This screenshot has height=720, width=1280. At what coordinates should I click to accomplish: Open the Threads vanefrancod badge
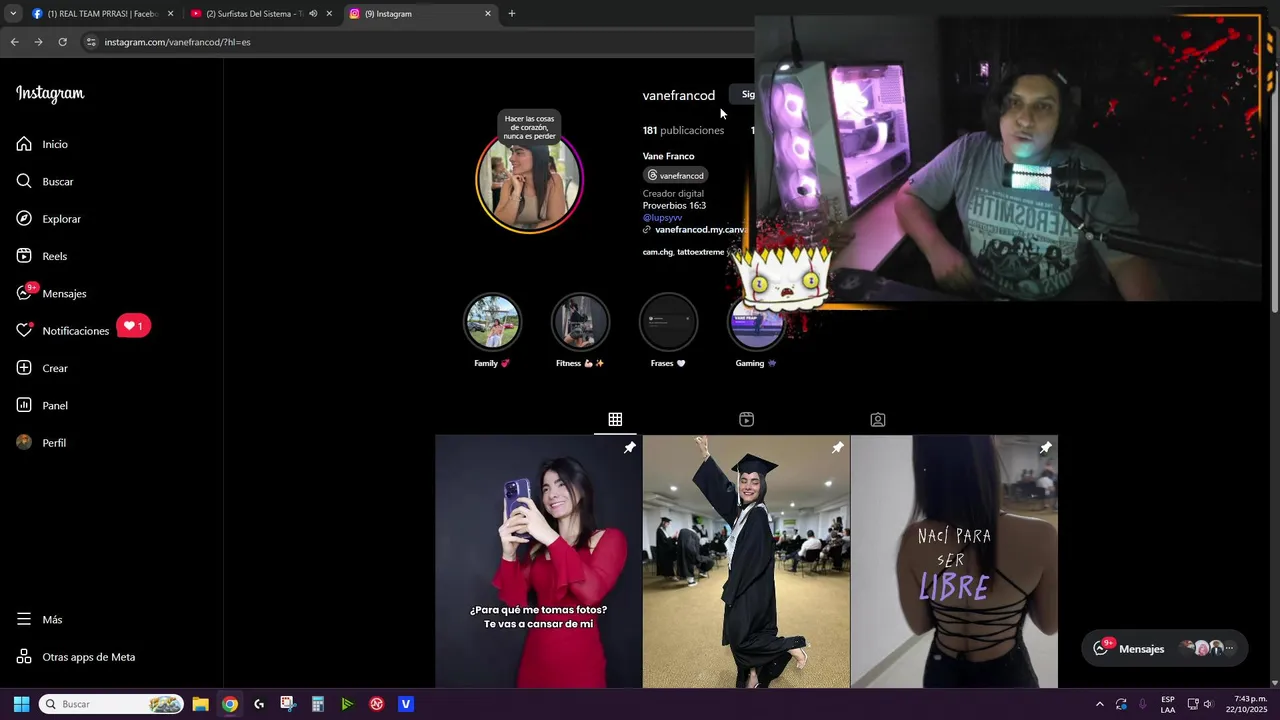(676, 176)
